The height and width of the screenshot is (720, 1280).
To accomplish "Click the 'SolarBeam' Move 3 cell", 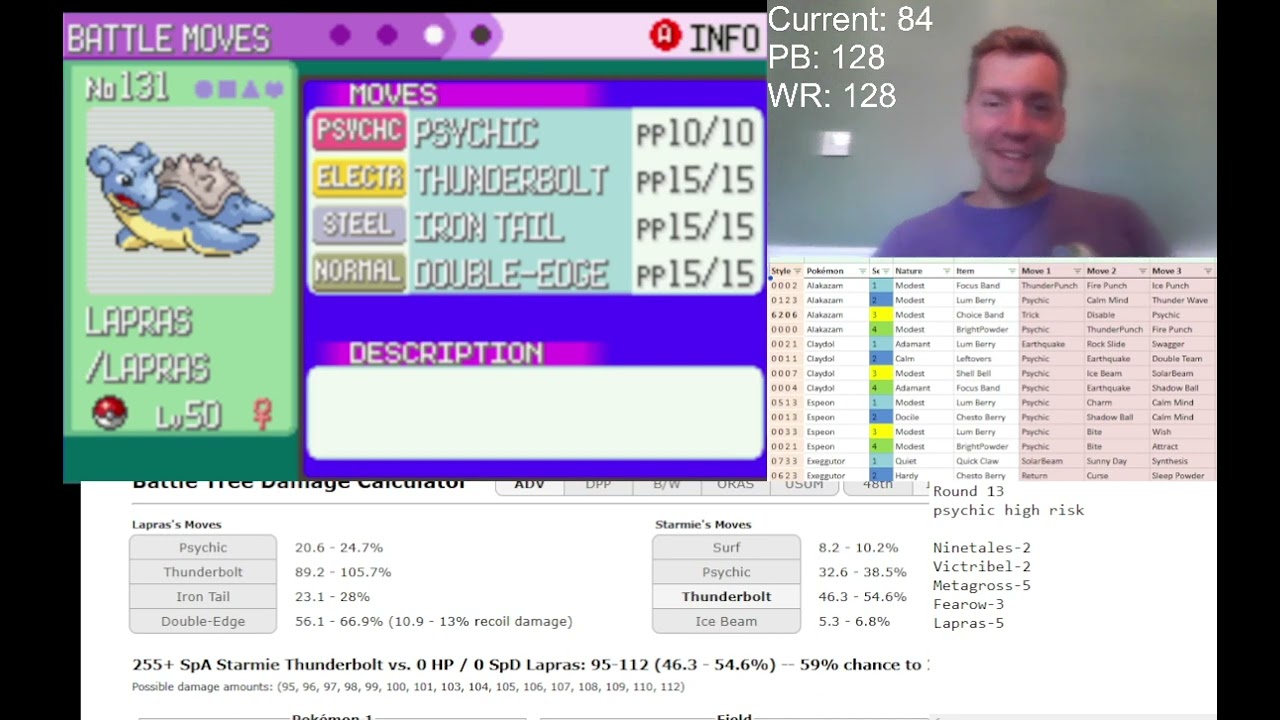I will 1182,373.
